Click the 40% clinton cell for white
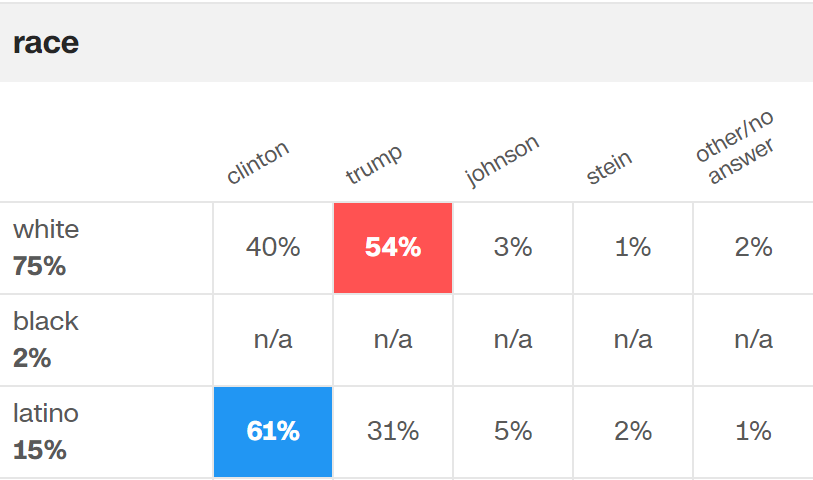 [x=273, y=248]
